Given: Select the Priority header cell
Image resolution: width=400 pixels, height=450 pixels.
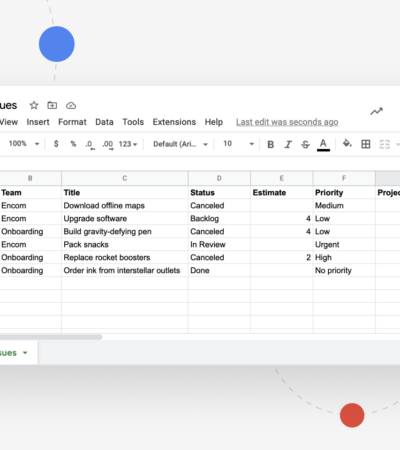Looking at the screenshot, I should point(344,192).
